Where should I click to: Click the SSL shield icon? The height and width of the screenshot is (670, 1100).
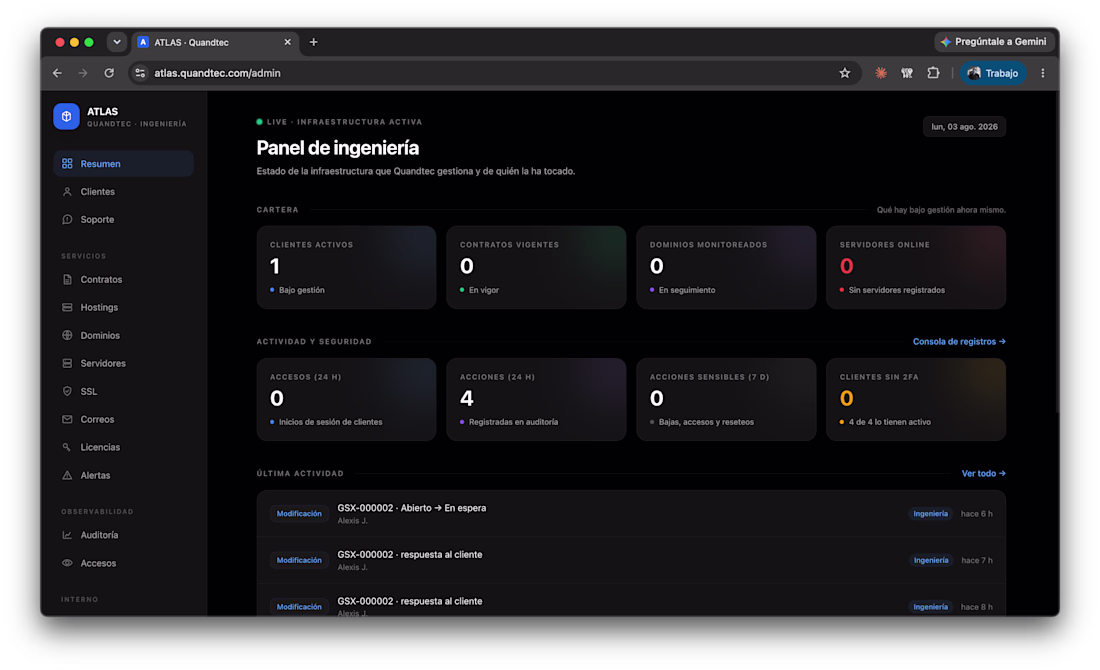(x=67, y=391)
